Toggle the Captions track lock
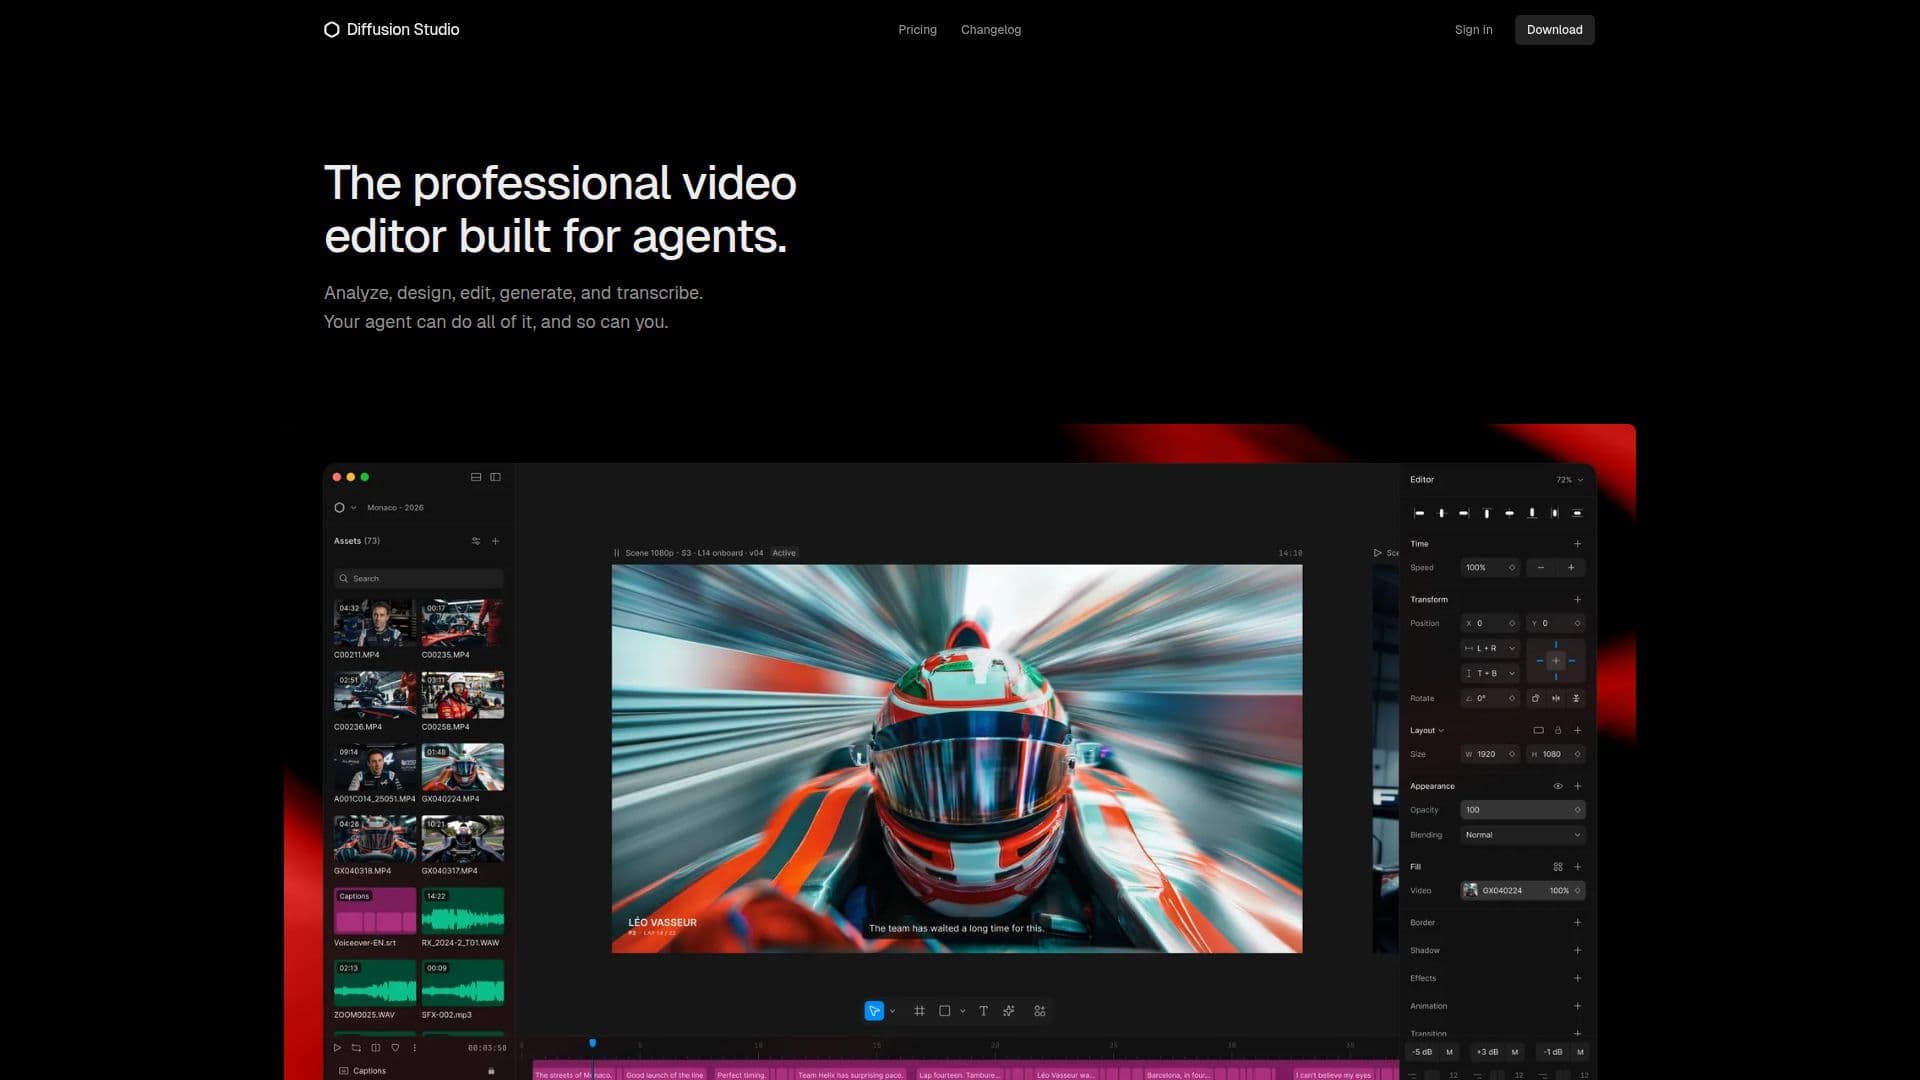The height and width of the screenshot is (1080, 1920). [x=491, y=1071]
